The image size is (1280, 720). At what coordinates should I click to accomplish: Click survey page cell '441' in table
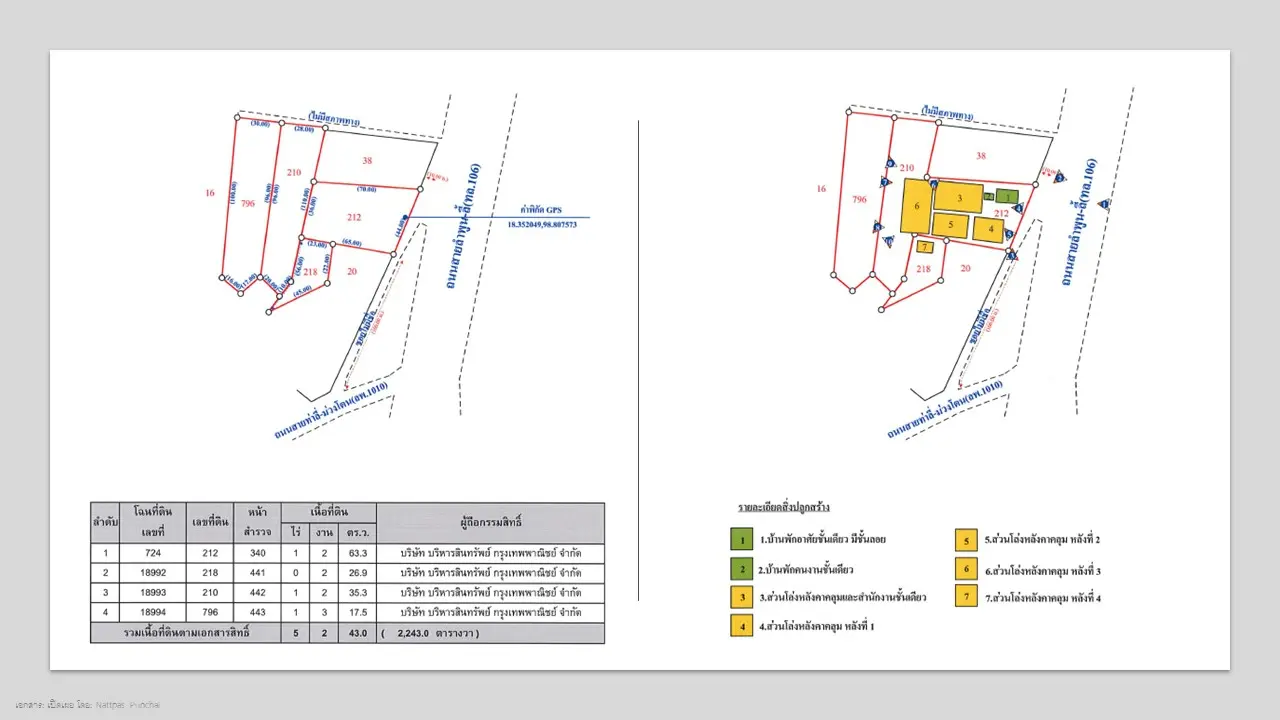(257, 572)
